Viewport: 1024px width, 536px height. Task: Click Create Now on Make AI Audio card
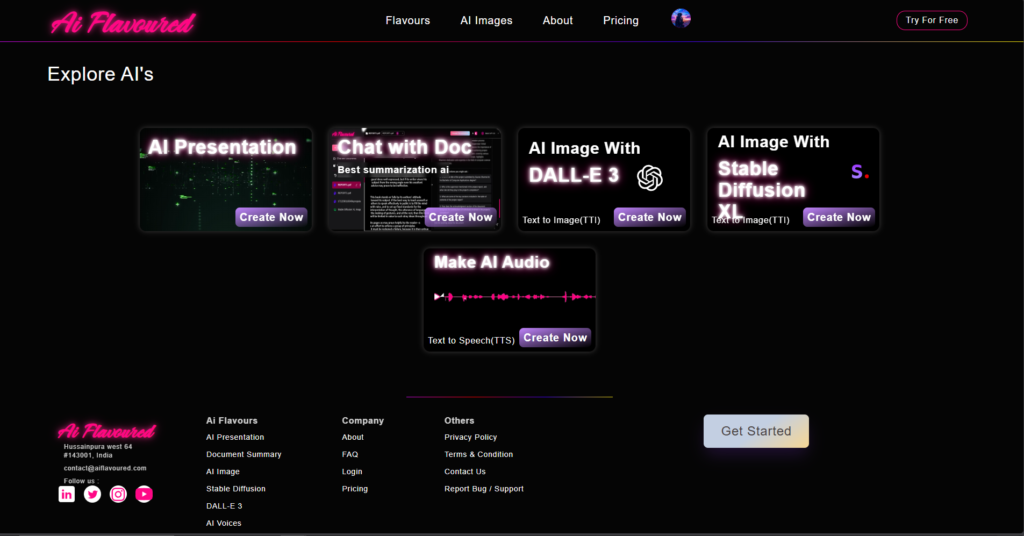[x=555, y=338]
